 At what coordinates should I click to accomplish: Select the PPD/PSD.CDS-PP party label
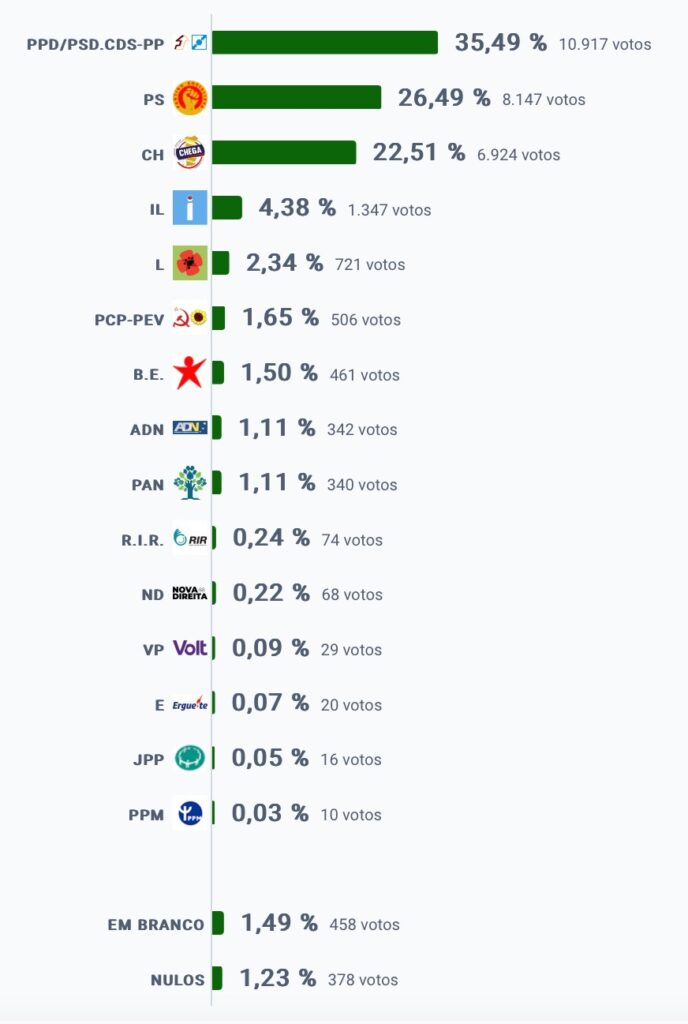(x=95, y=44)
